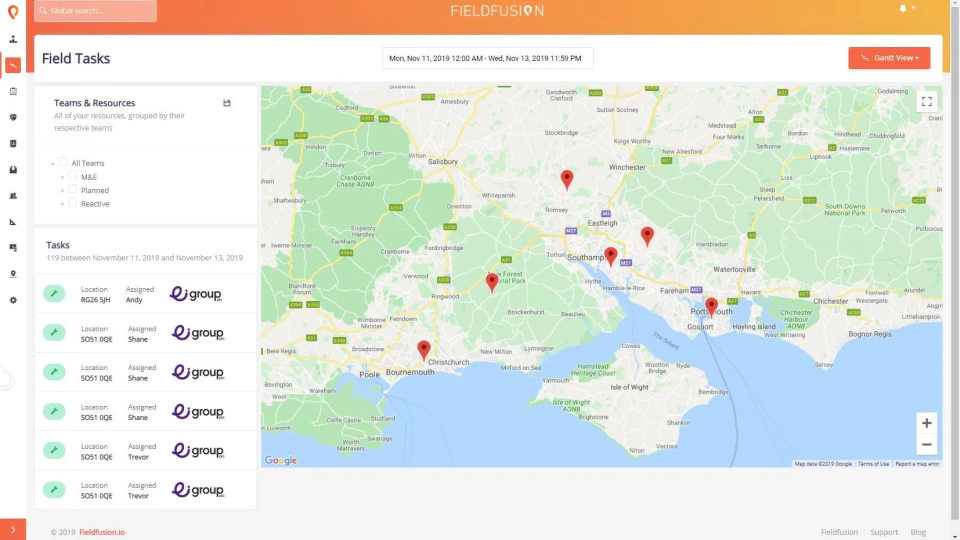Zoom in the map with plus icon

[926, 423]
